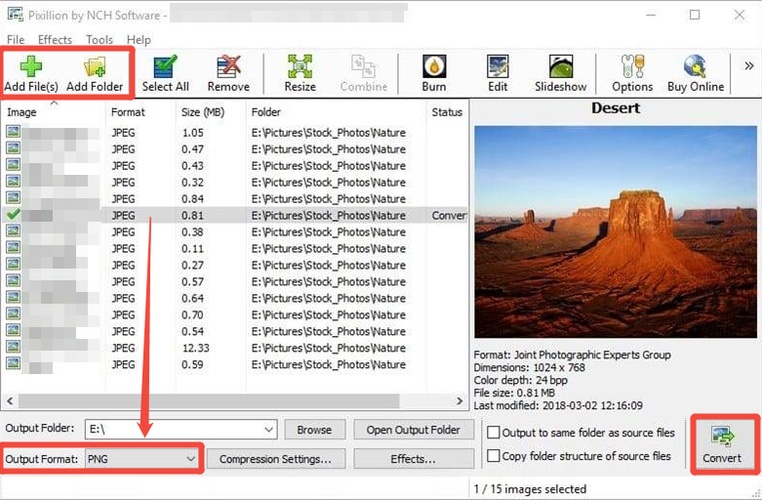Click the Open Output Folder button
This screenshot has width=762, height=500.
point(414,430)
